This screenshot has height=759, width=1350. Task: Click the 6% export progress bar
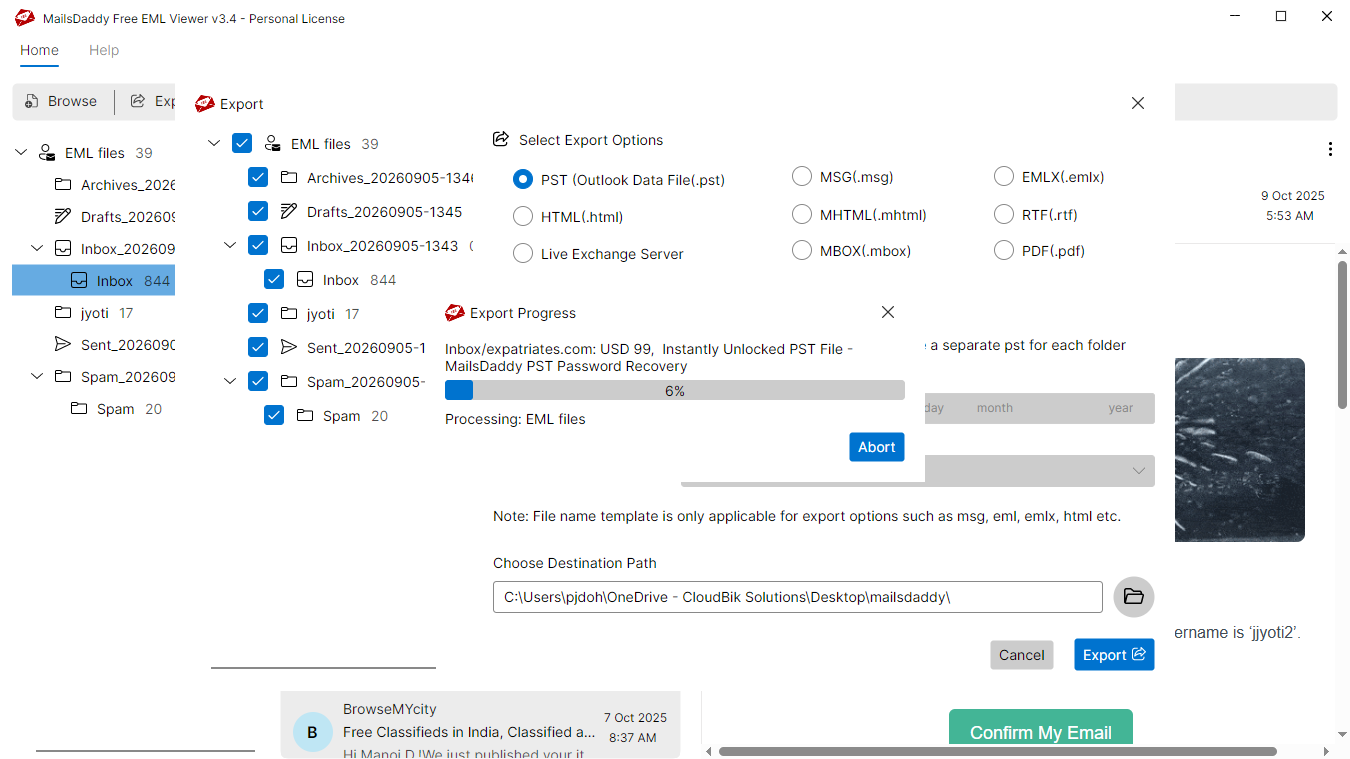[x=674, y=391]
